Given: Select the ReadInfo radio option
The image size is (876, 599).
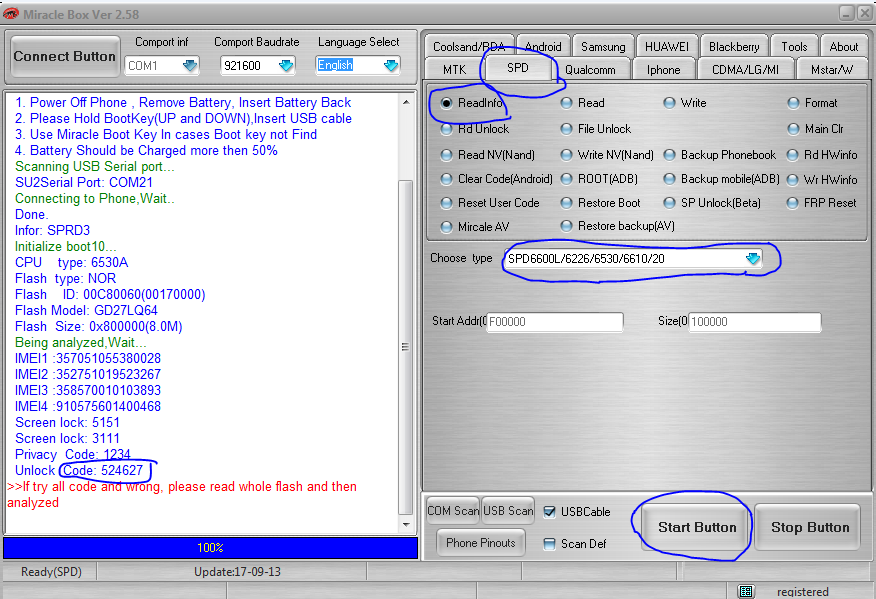Looking at the screenshot, I should coord(446,103).
